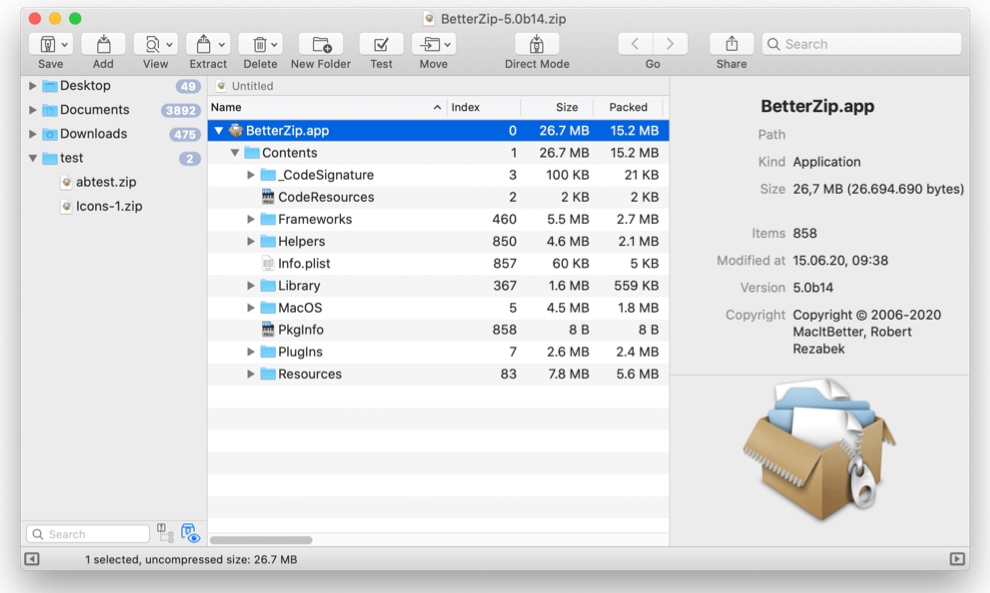Create a New Folder from toolbar

321,44
